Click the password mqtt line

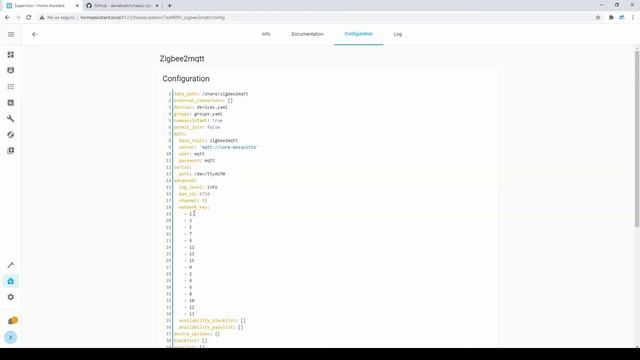(x=197, y=161)
